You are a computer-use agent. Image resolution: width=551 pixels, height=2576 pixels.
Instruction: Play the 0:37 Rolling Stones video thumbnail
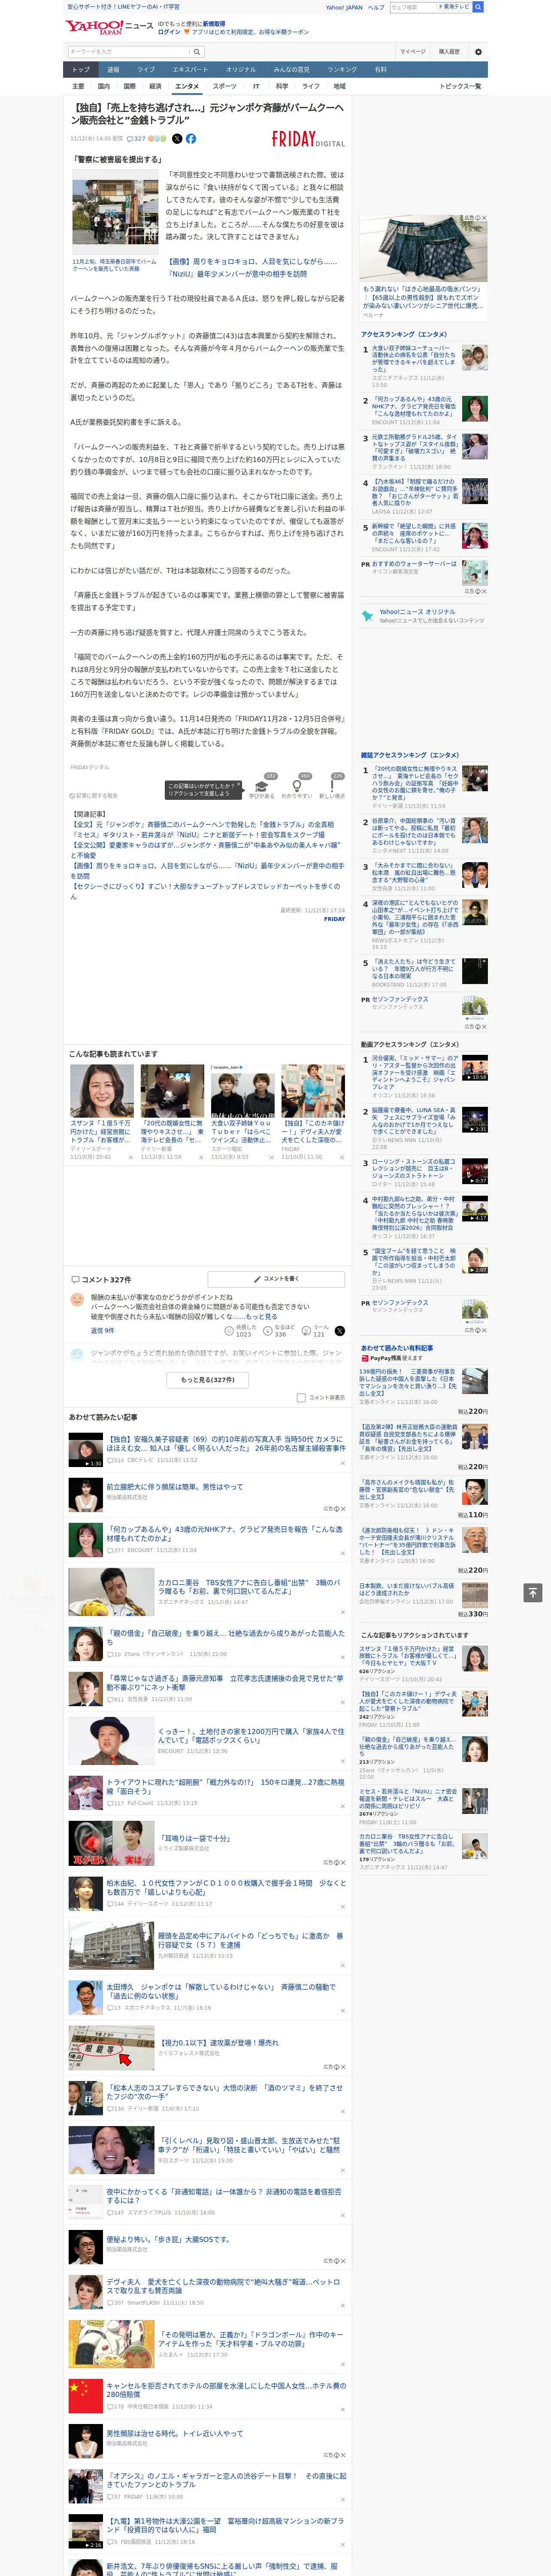coord(475,1171)
